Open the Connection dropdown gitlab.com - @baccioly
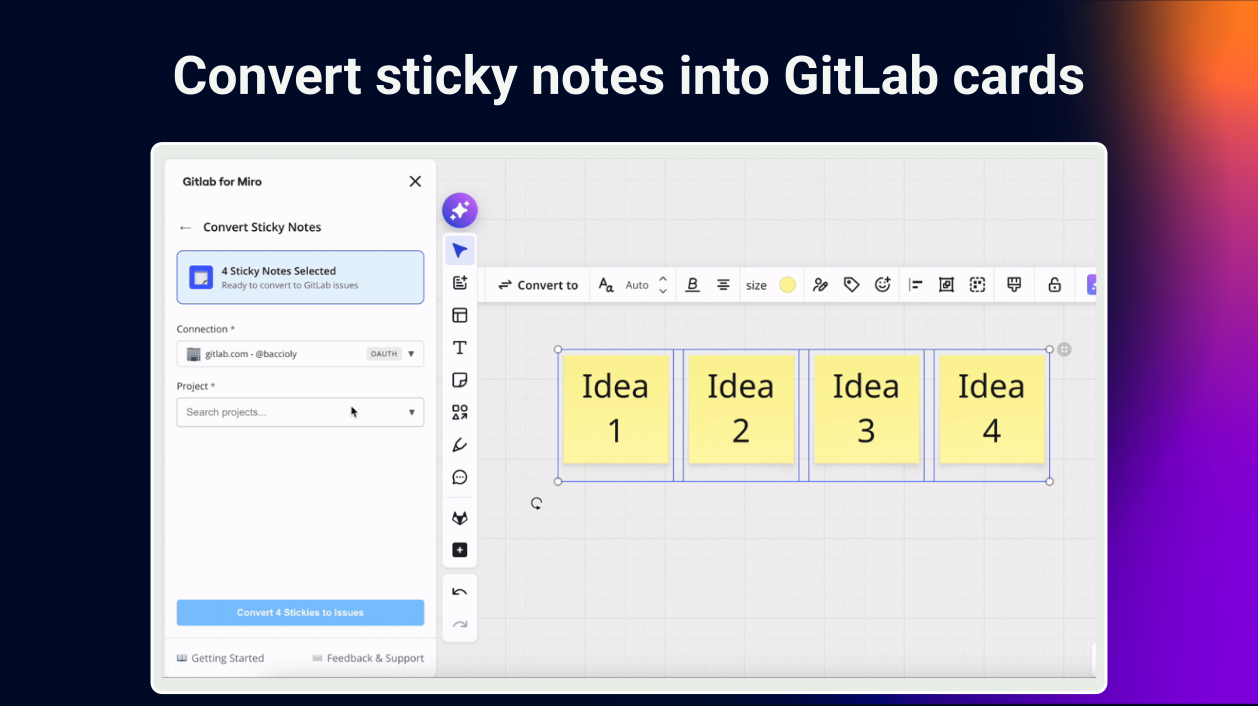This screenshot has width=1258, height=706. click(300, 354)
